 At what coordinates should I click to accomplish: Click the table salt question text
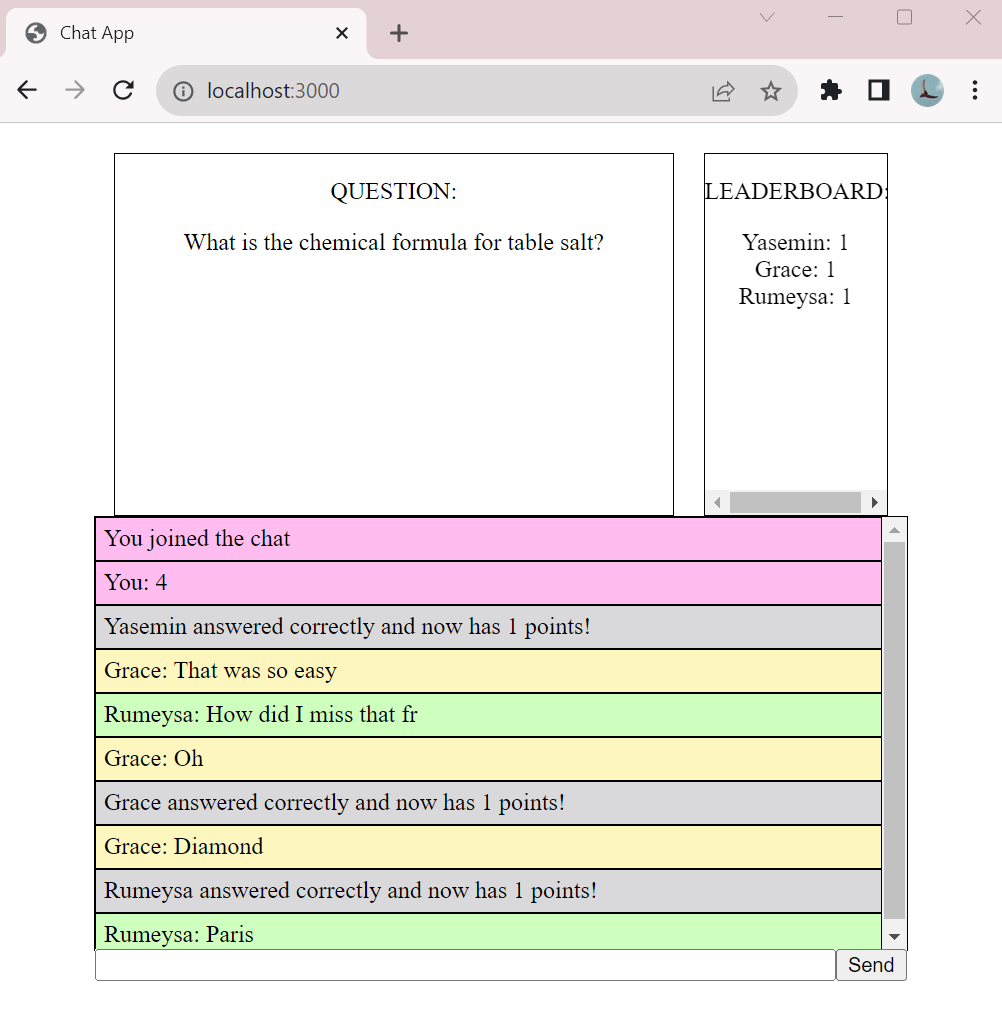click(x=394, y=243)
